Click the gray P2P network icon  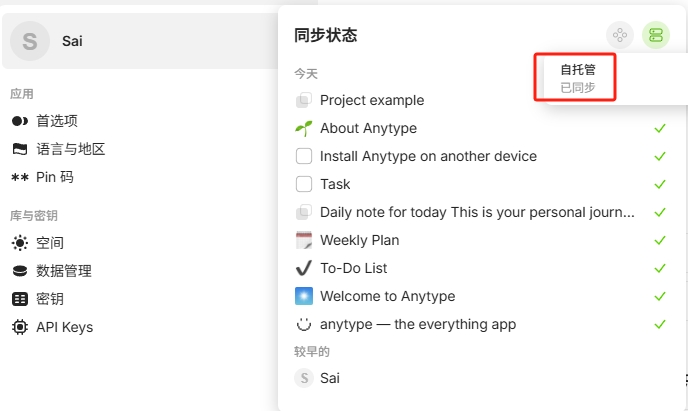point(620,35)
